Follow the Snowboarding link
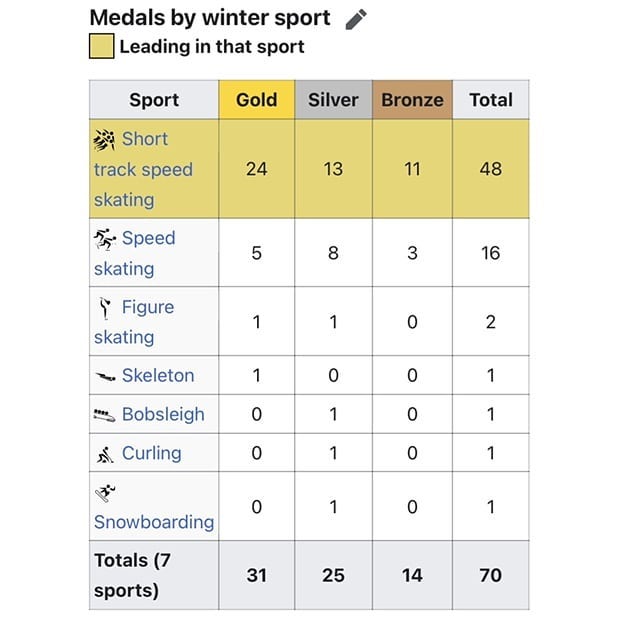This screenshot has height=618, width=618. point(154,522)
